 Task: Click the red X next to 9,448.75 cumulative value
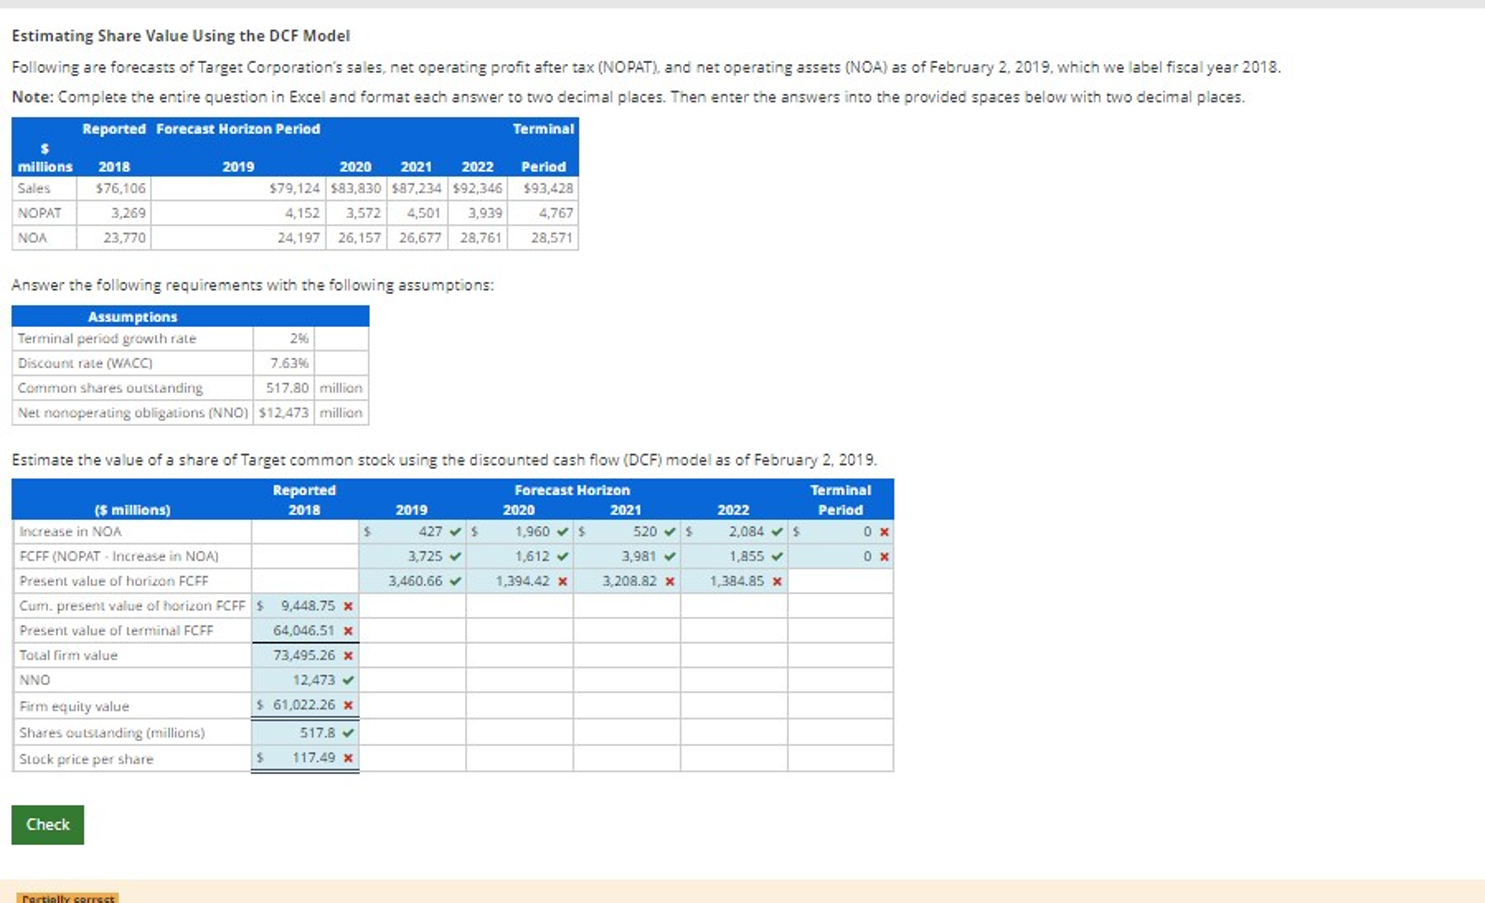click(x=346, y=605)
